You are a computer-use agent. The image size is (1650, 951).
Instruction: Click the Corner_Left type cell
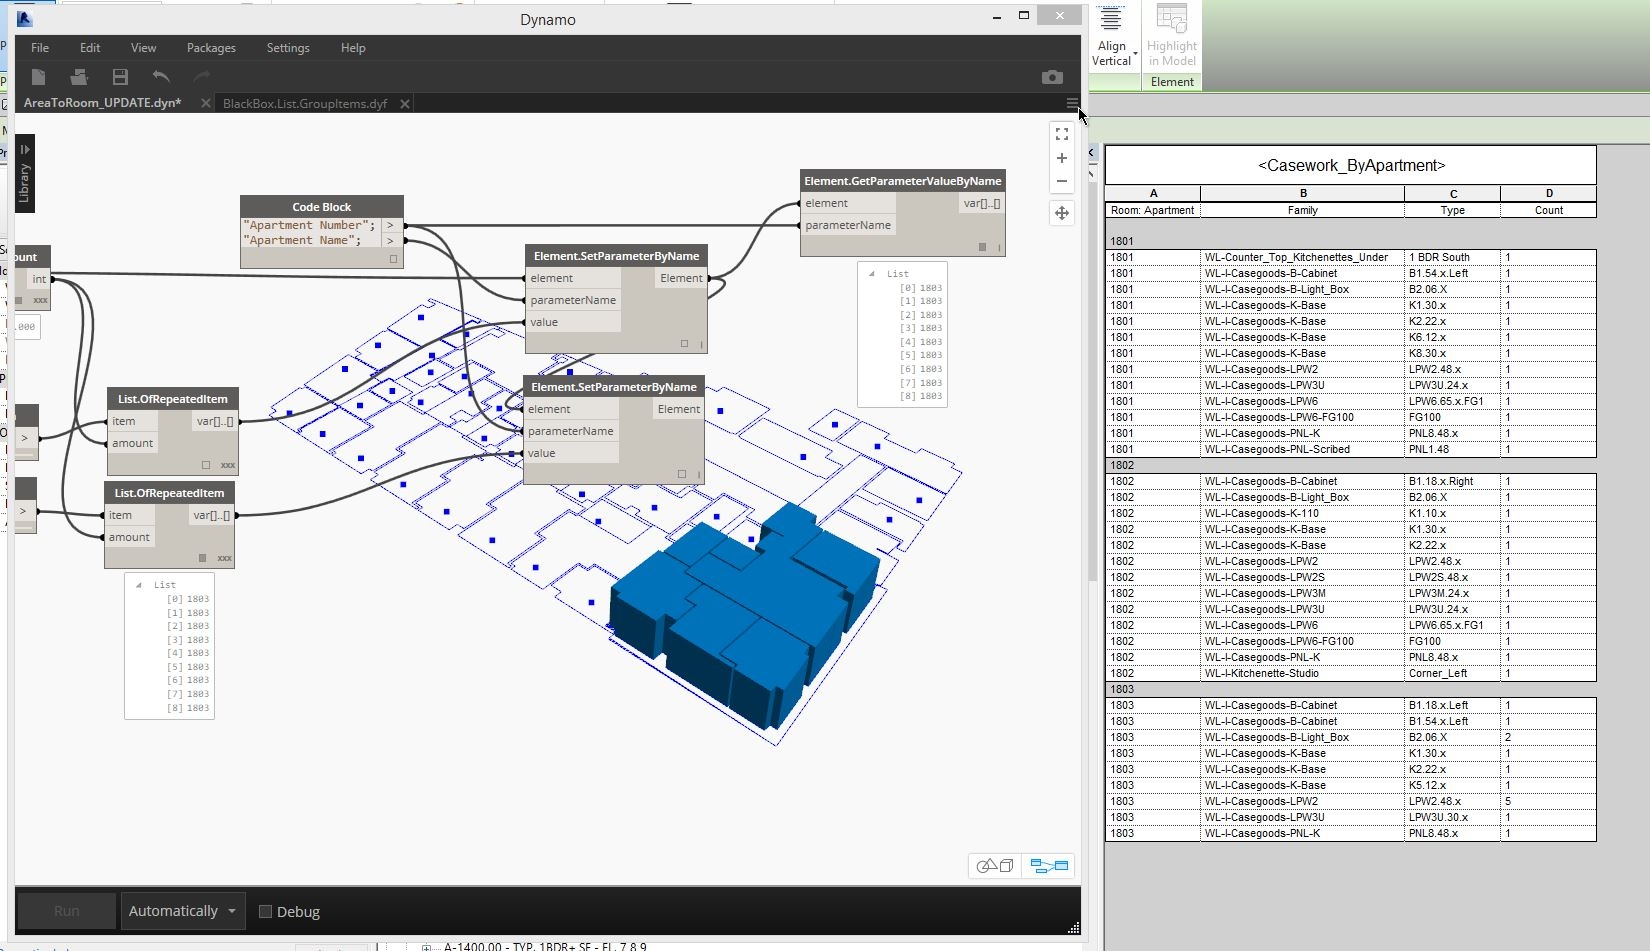[x=1452, y=673]
